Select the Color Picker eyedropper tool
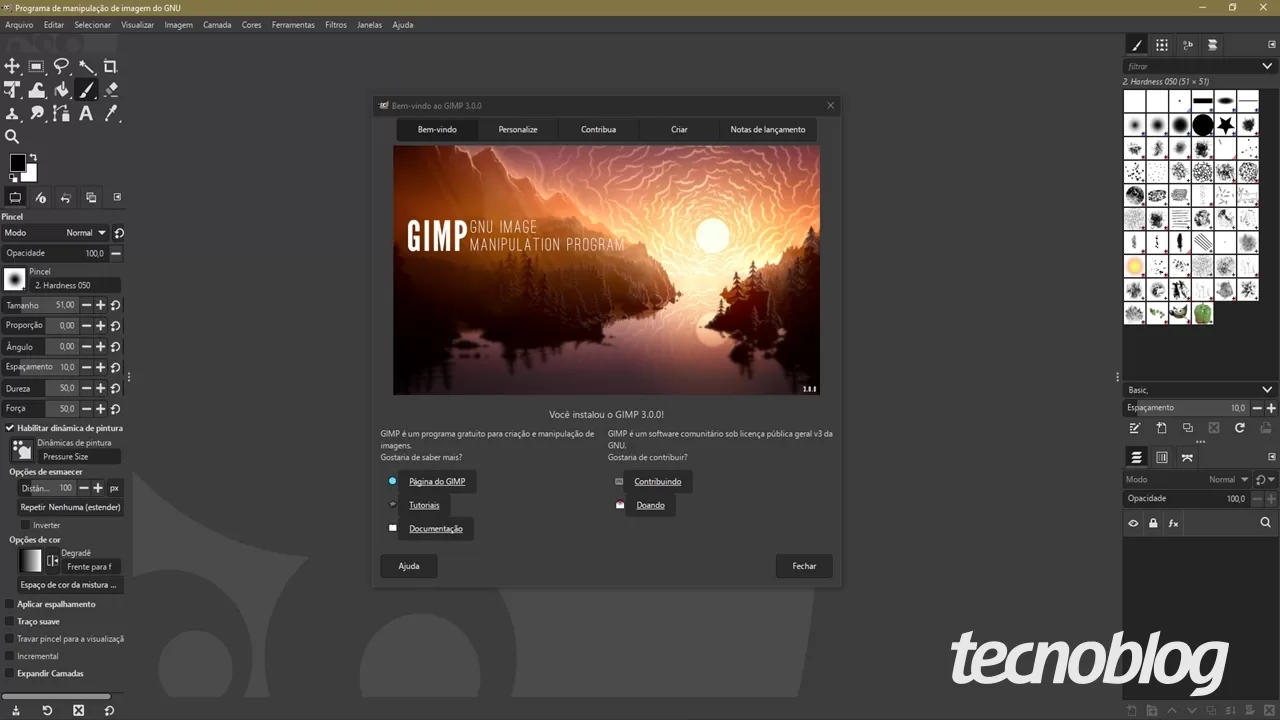1280x720 pixels. point(111,114)
